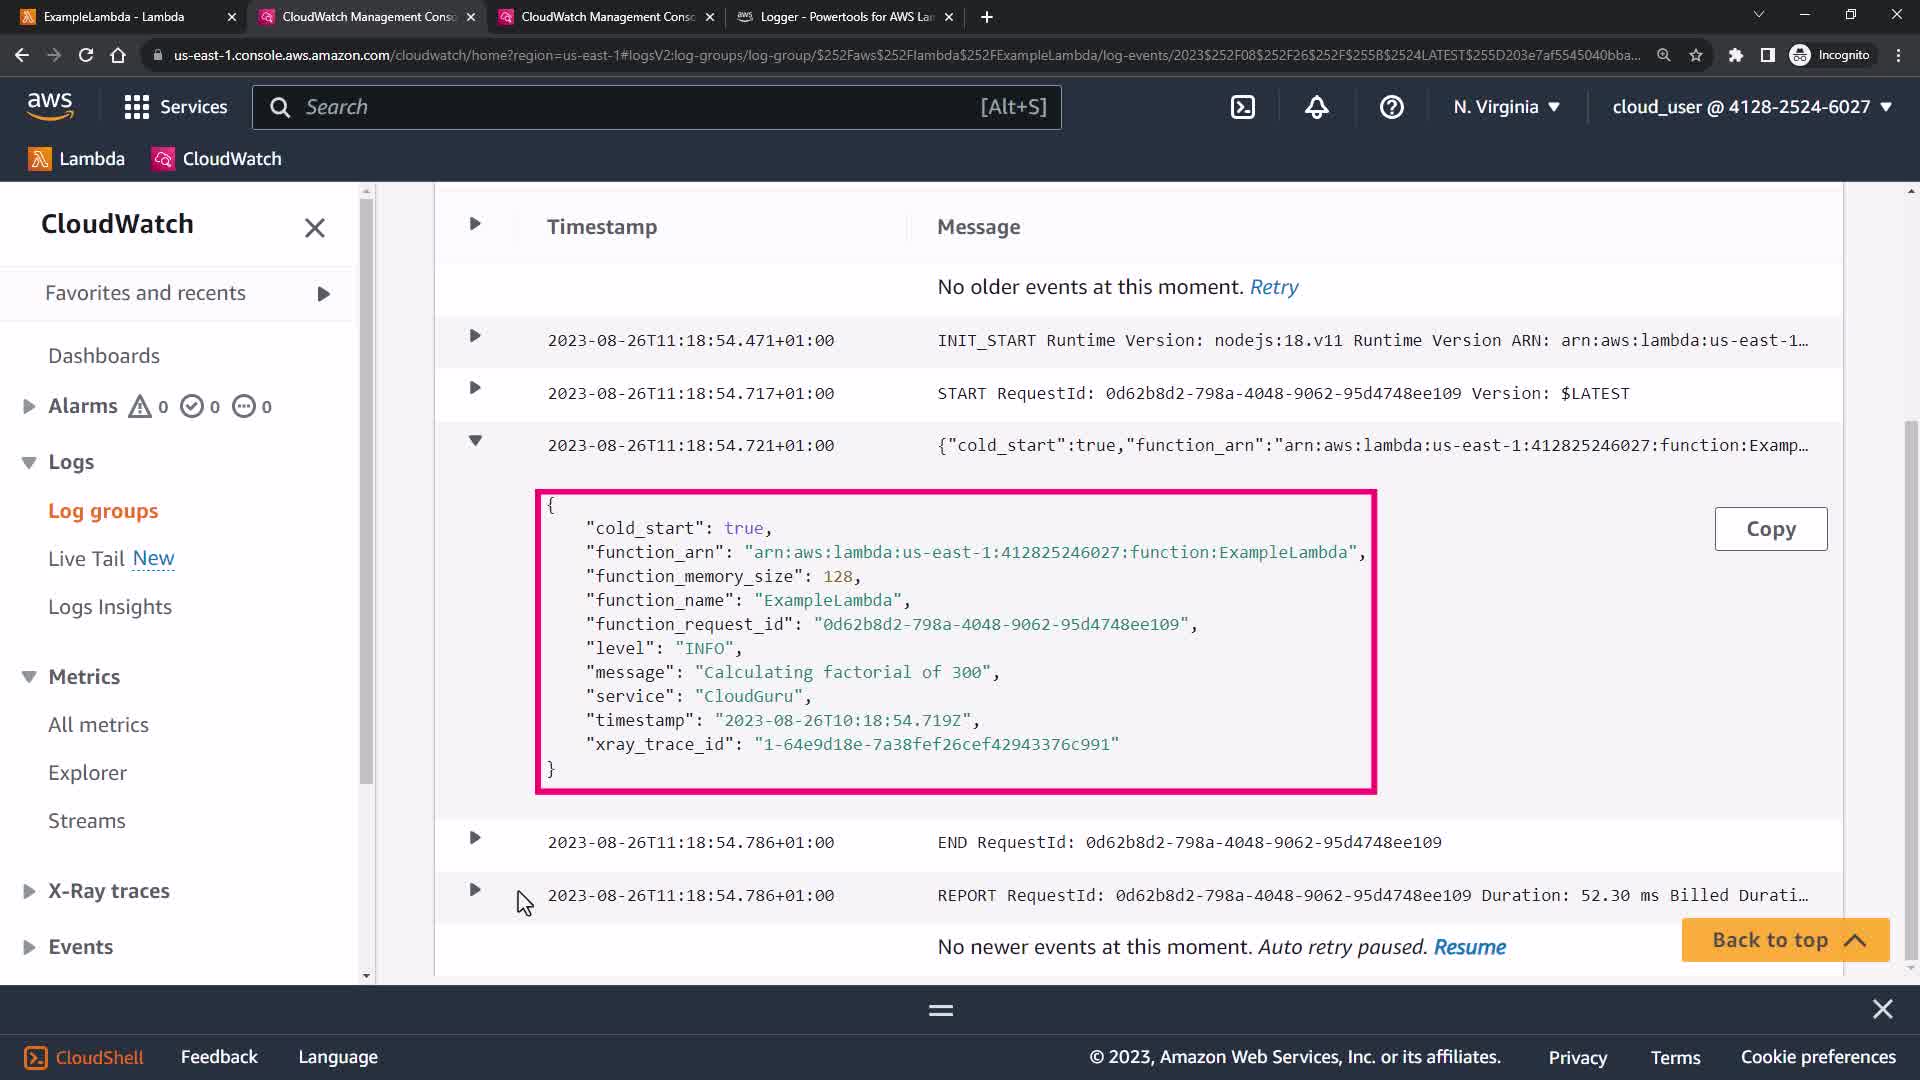Expand the INIT_START log event row
Image resolution: width=1920 pixels, height=1080 pixels.
(475, 336)
